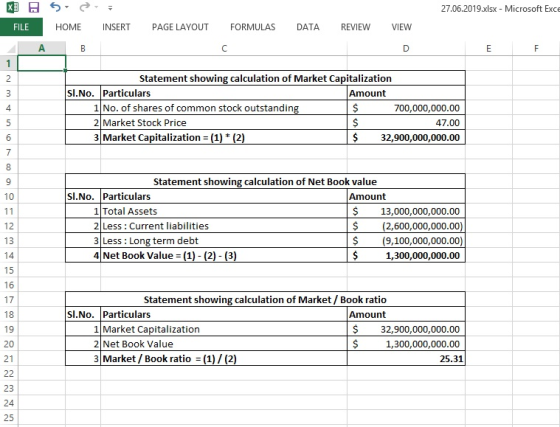
Task: Click 'Less : Current liabilities' cell
Action: (224, 226)
